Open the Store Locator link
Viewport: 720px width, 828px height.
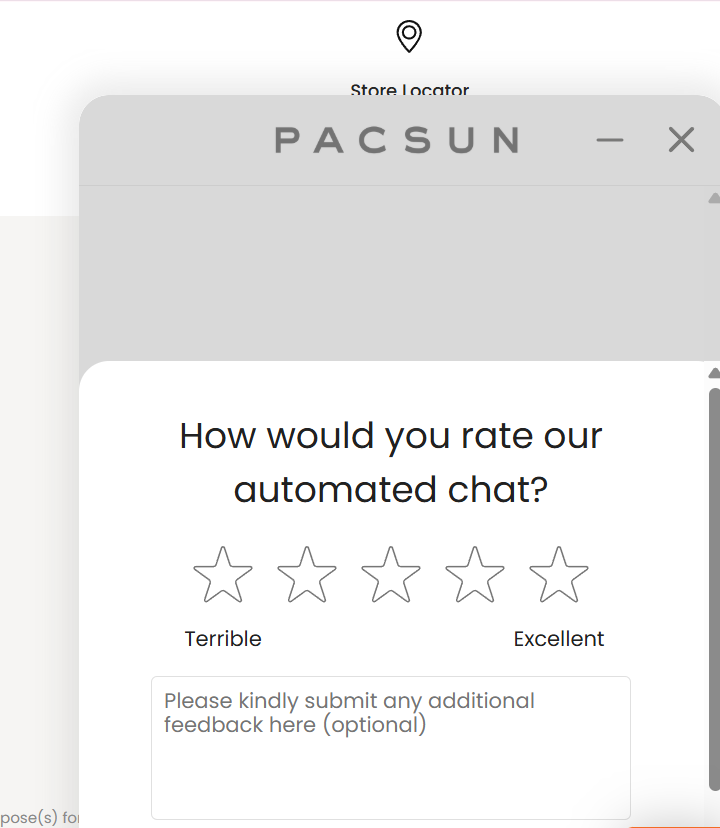pos(407,89)
